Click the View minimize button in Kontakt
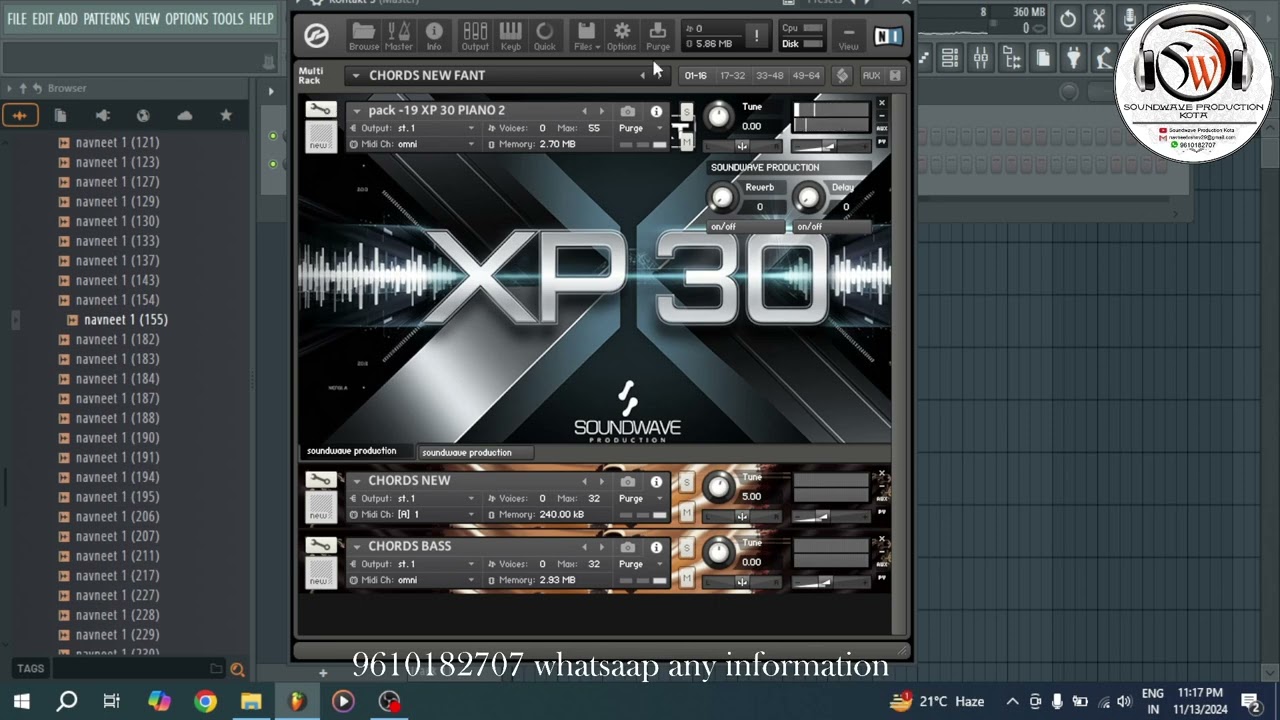The image size is (1280, 720). tap(848, 36)
